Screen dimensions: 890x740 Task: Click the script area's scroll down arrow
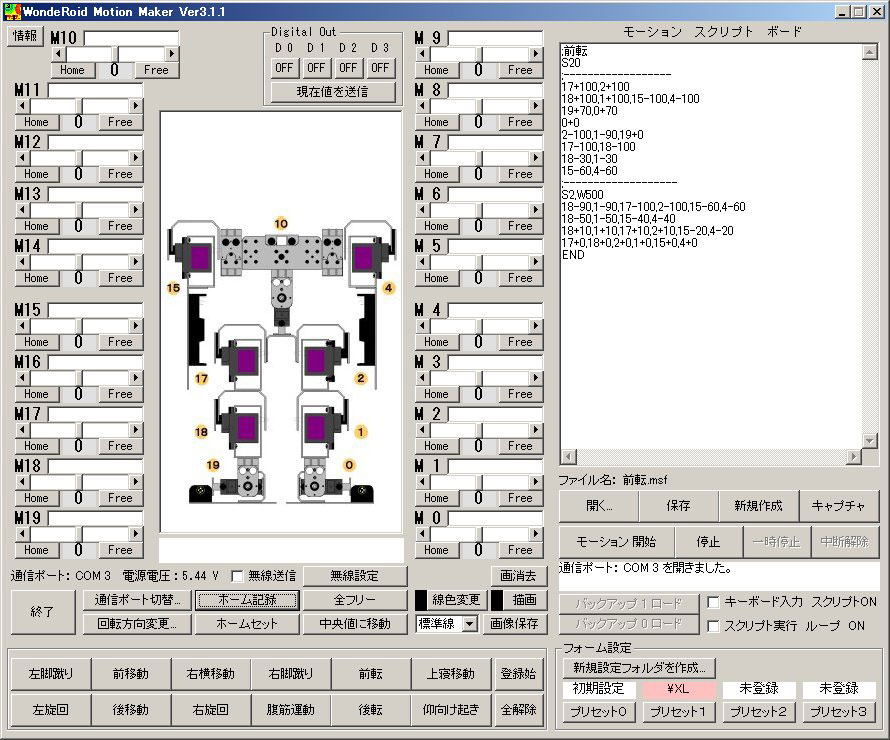870,441
